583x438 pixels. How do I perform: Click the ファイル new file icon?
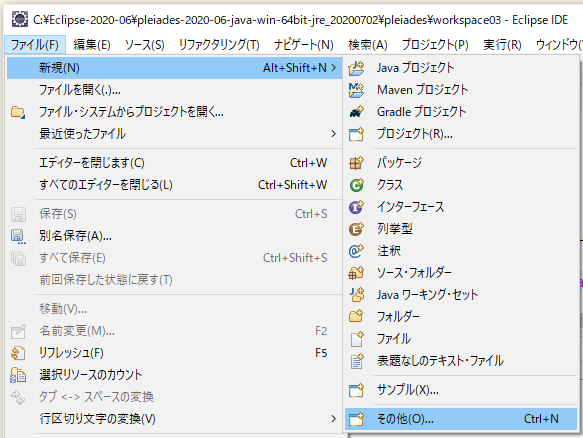tap(357, 339)
